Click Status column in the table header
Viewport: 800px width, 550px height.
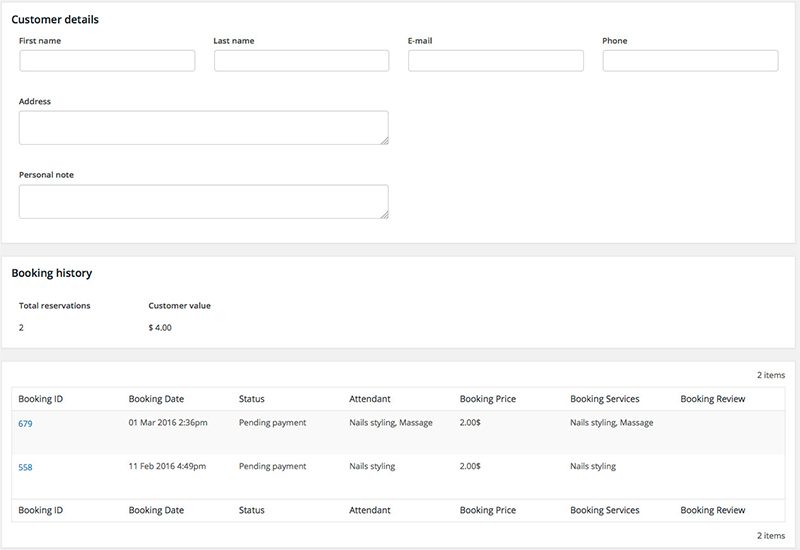pos(252,399)
